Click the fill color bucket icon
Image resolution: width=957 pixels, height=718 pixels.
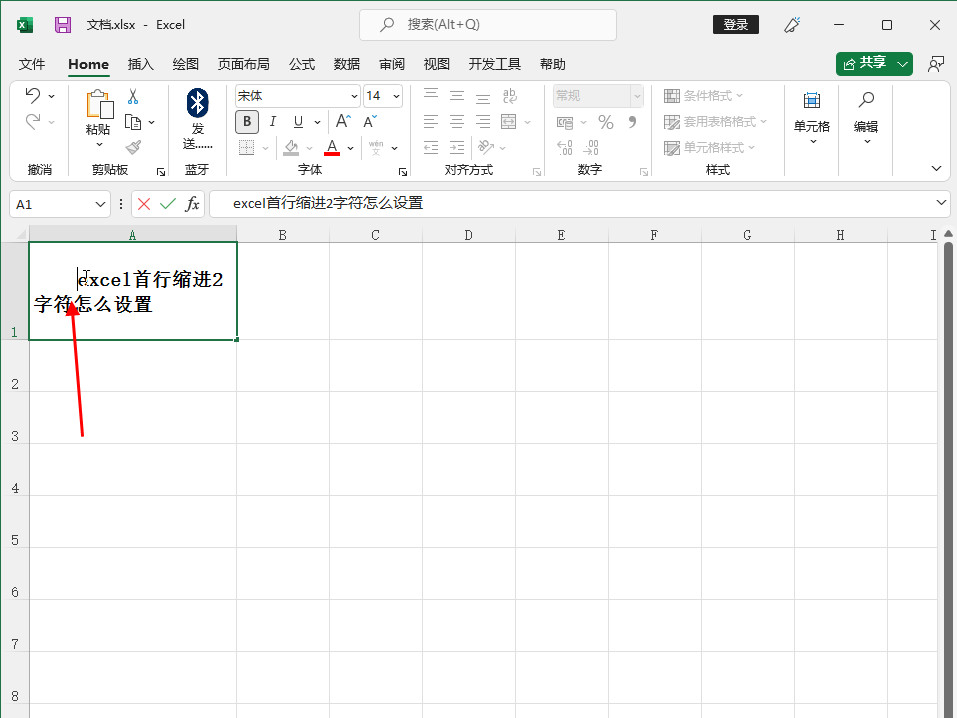pyautogui.click(x=291, y=147)
